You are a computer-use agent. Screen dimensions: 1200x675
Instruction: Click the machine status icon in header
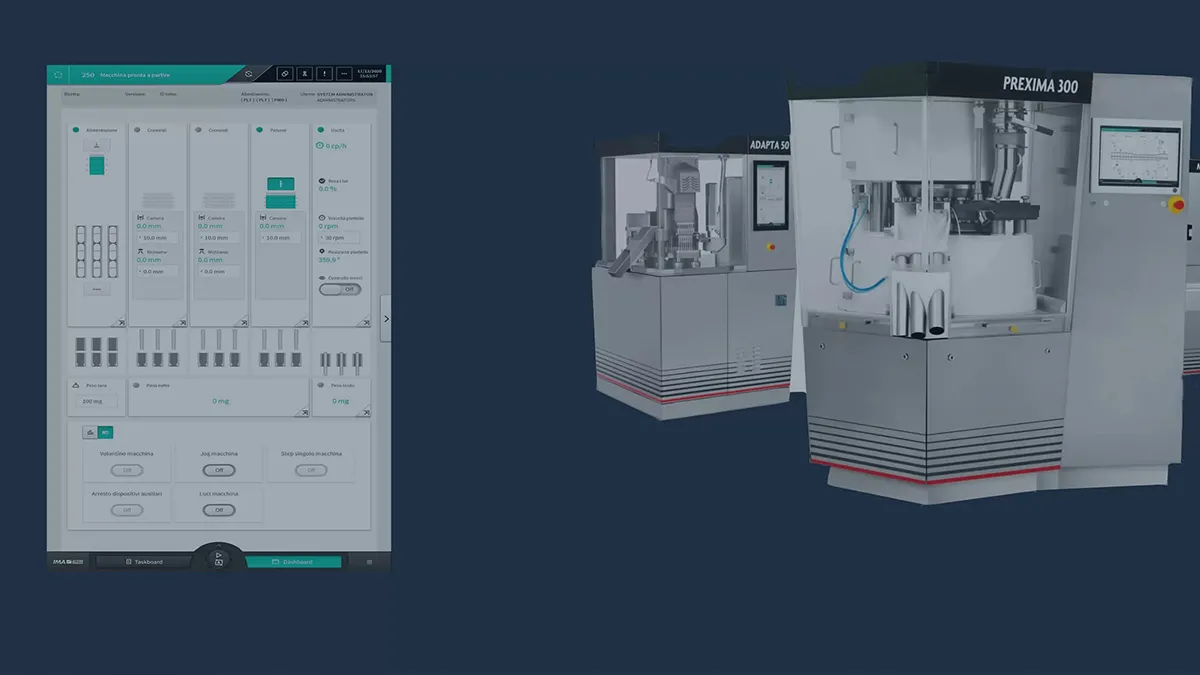[58, 74]
